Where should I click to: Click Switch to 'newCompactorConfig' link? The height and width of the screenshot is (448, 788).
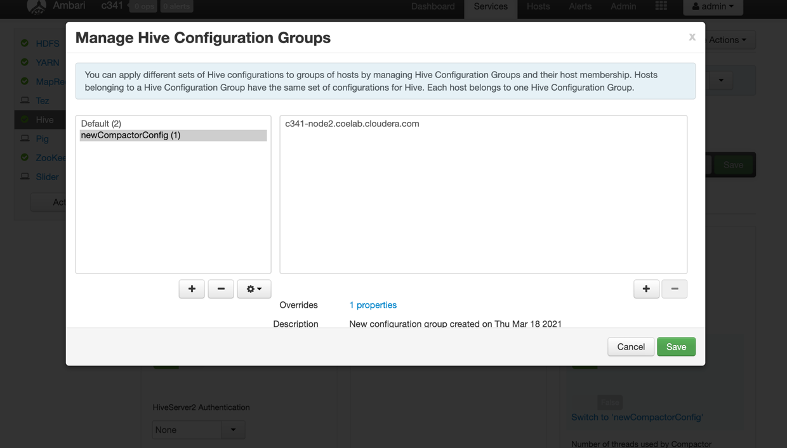click(x=637, y=417)
